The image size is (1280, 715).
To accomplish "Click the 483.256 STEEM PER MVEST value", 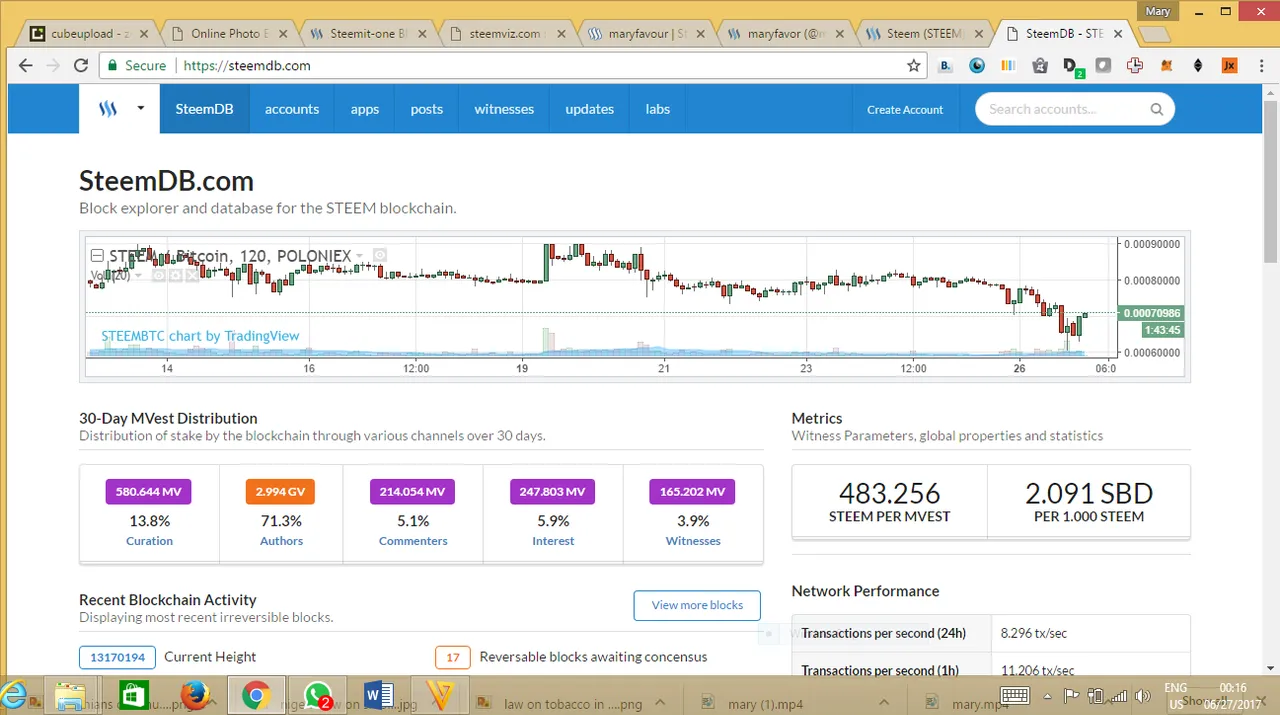I will 889,494.
